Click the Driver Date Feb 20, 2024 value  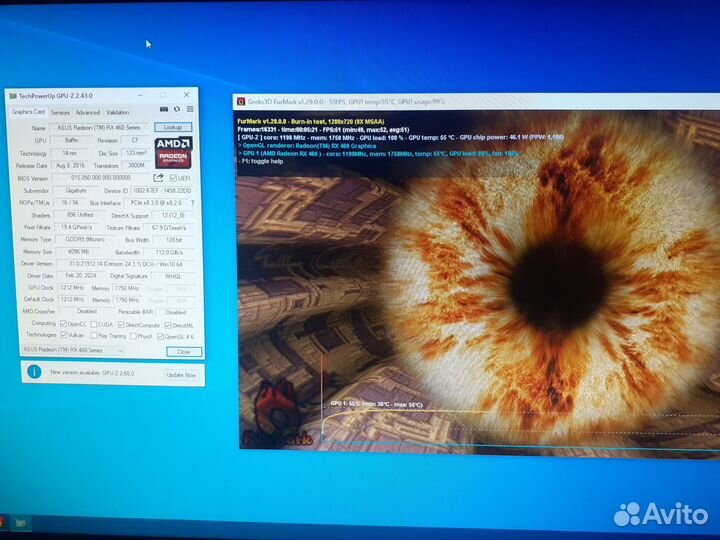point(81,276)
